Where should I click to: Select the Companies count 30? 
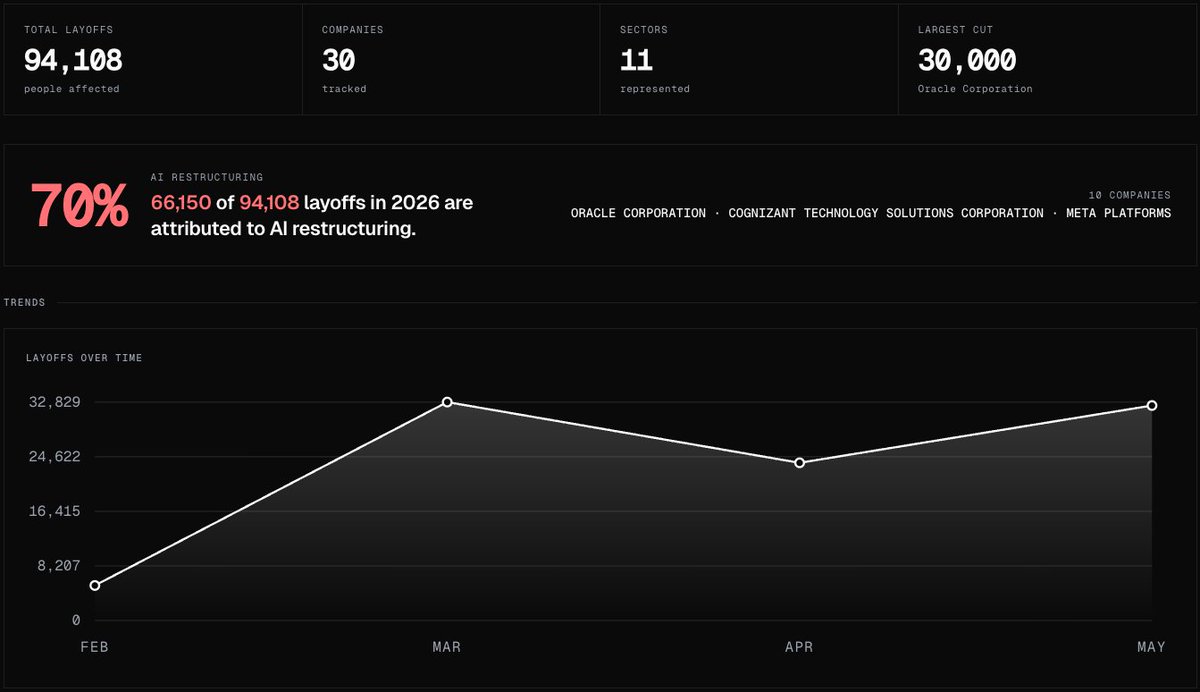(338, 60)
